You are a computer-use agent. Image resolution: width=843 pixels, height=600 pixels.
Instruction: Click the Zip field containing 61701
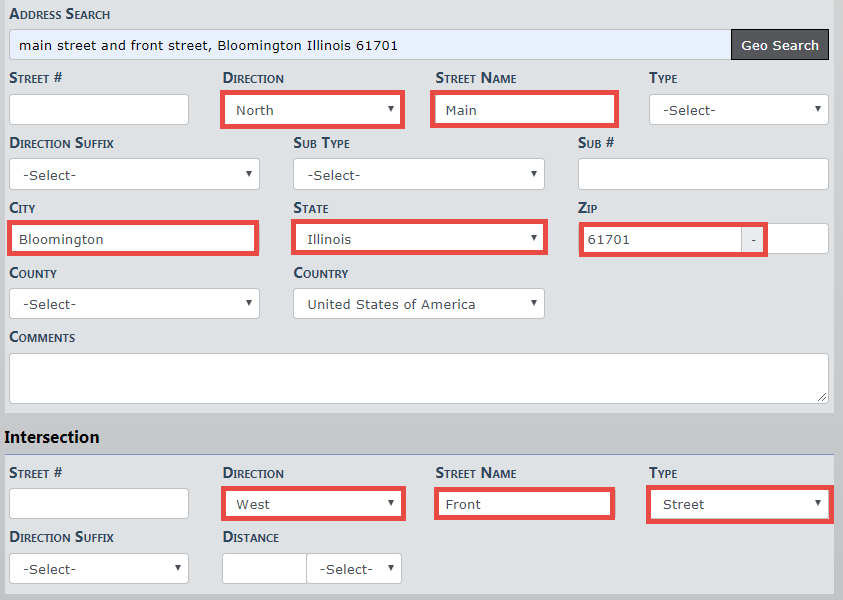tap(660, 240)
